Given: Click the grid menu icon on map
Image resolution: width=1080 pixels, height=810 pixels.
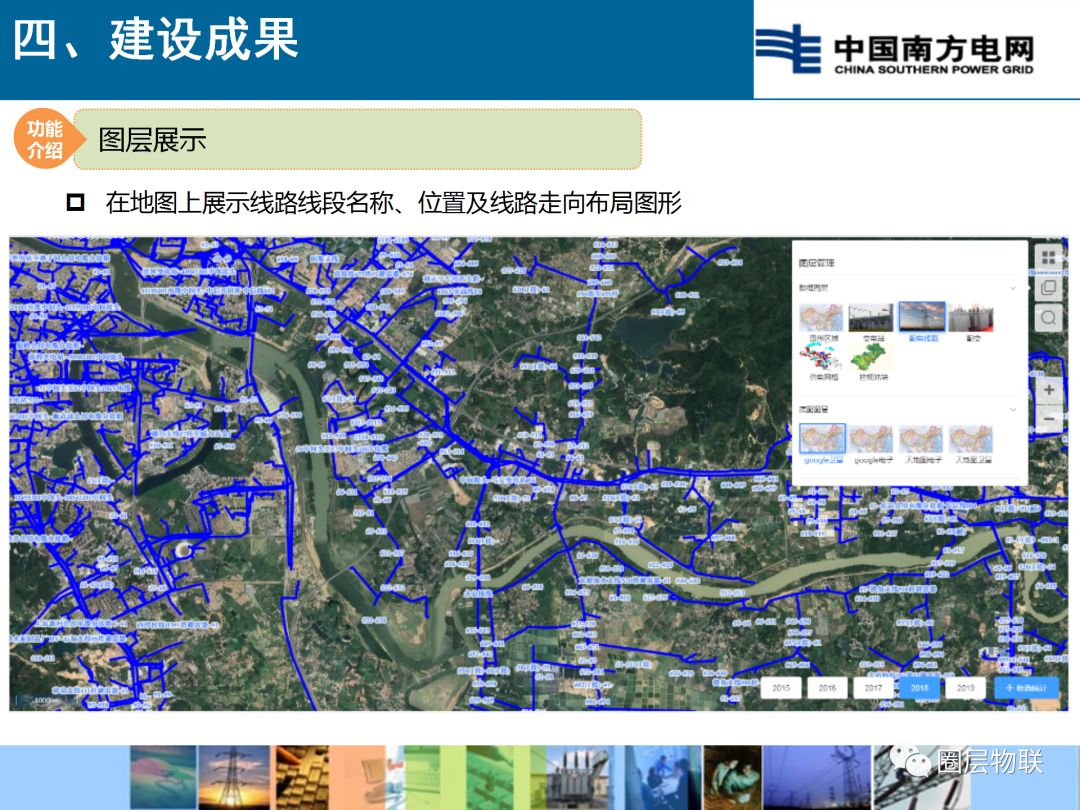Looking at the screenshot, I should coord(1048,258).
